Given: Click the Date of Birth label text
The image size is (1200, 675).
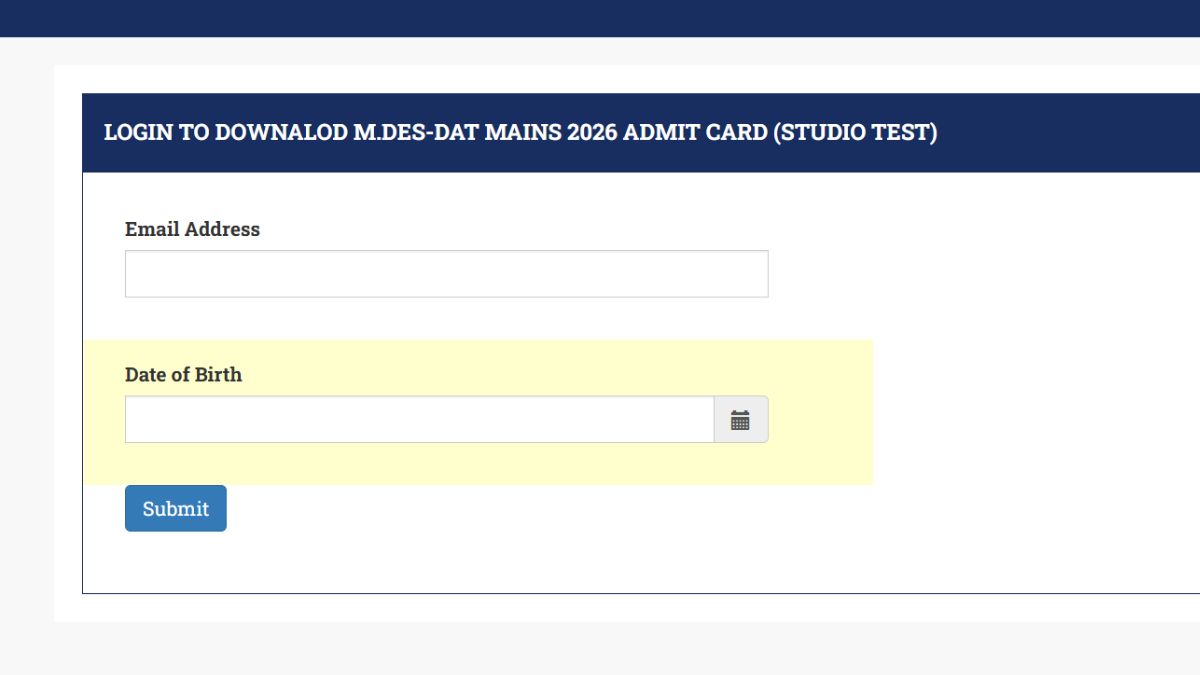Looking at the screenshot, I should pyautogui.click(x=183, y=374).
